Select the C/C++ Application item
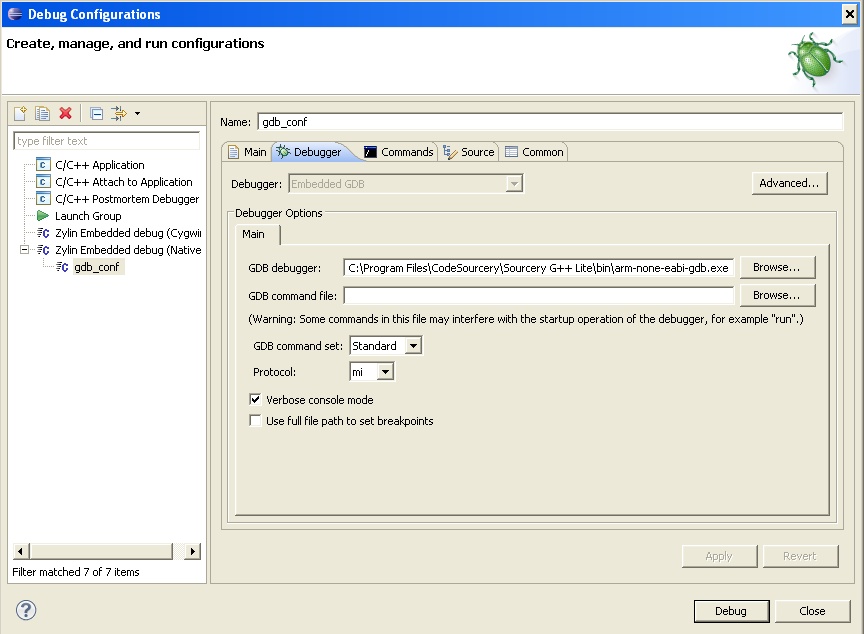Image resolution: width=864 pixels, height=634 pixels. 99,165
